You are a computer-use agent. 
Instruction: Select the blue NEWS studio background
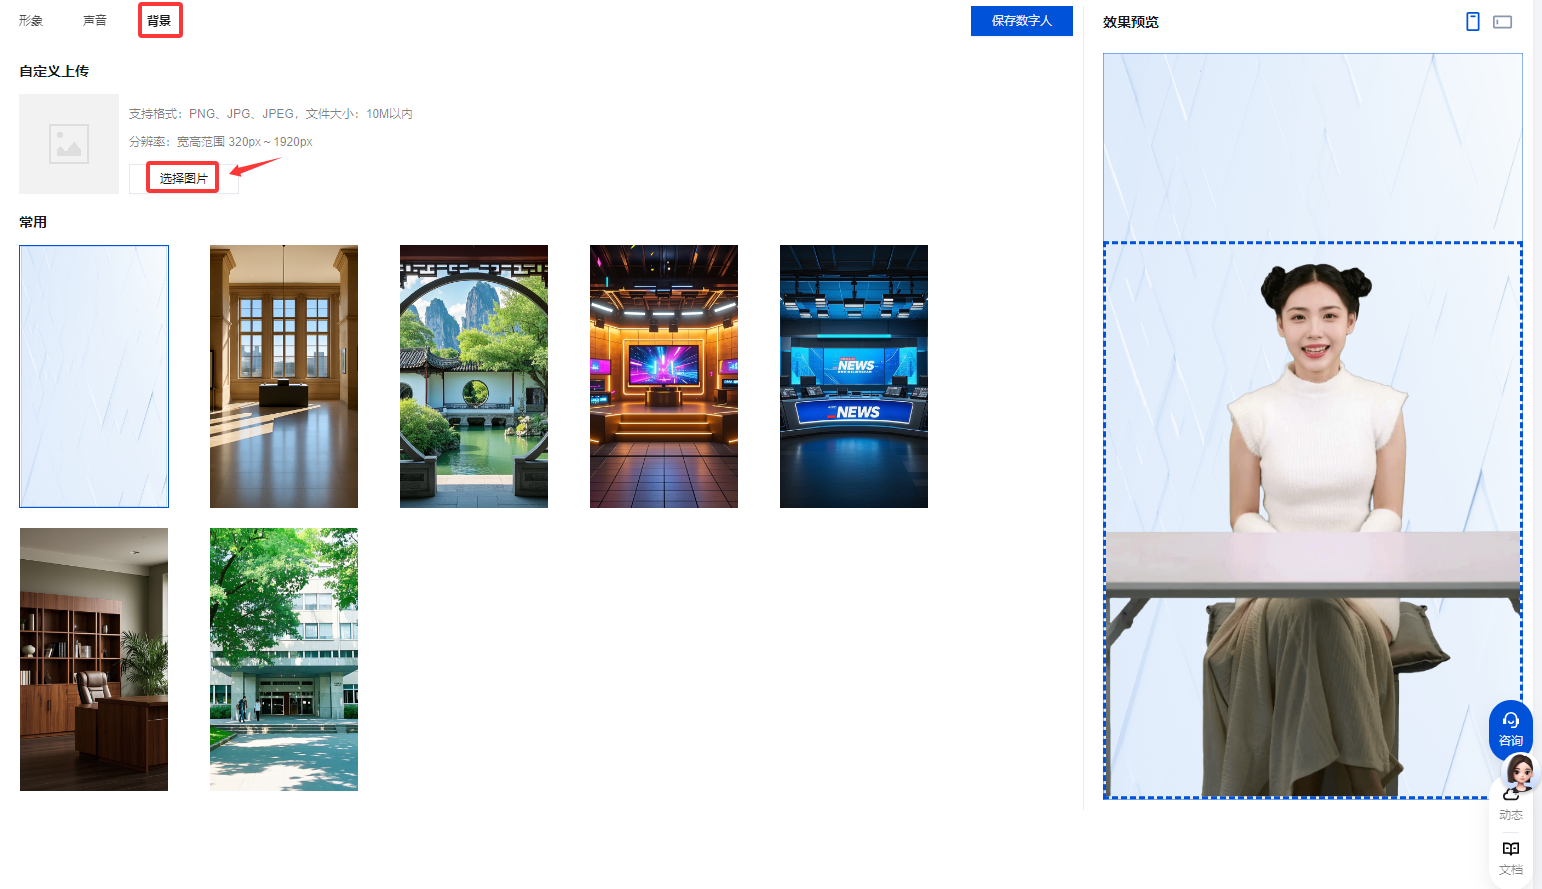(x=854, y=376)
